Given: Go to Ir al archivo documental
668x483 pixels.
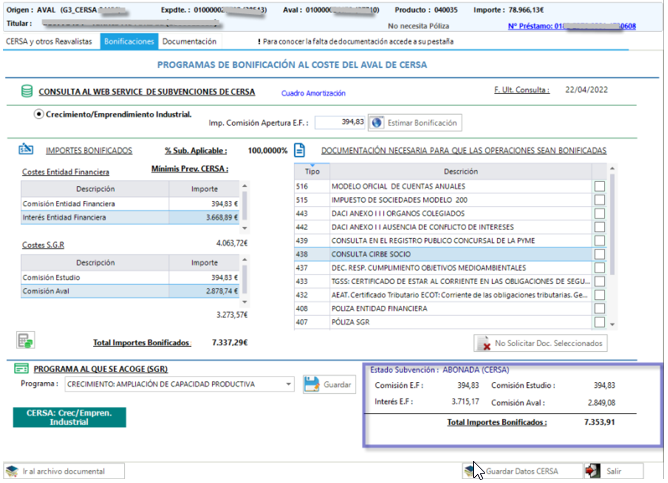Looking at the screenshot, I should point(64,470).
